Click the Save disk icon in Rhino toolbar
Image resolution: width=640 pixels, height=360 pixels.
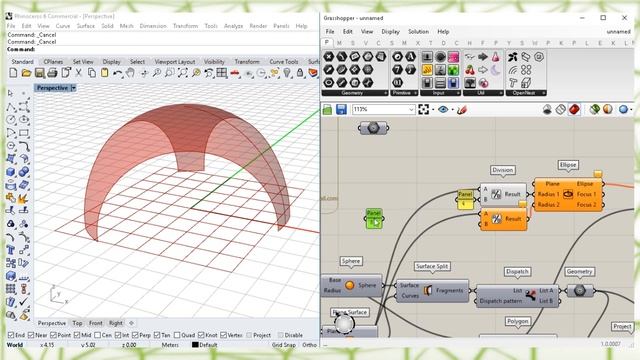(39, 73)
